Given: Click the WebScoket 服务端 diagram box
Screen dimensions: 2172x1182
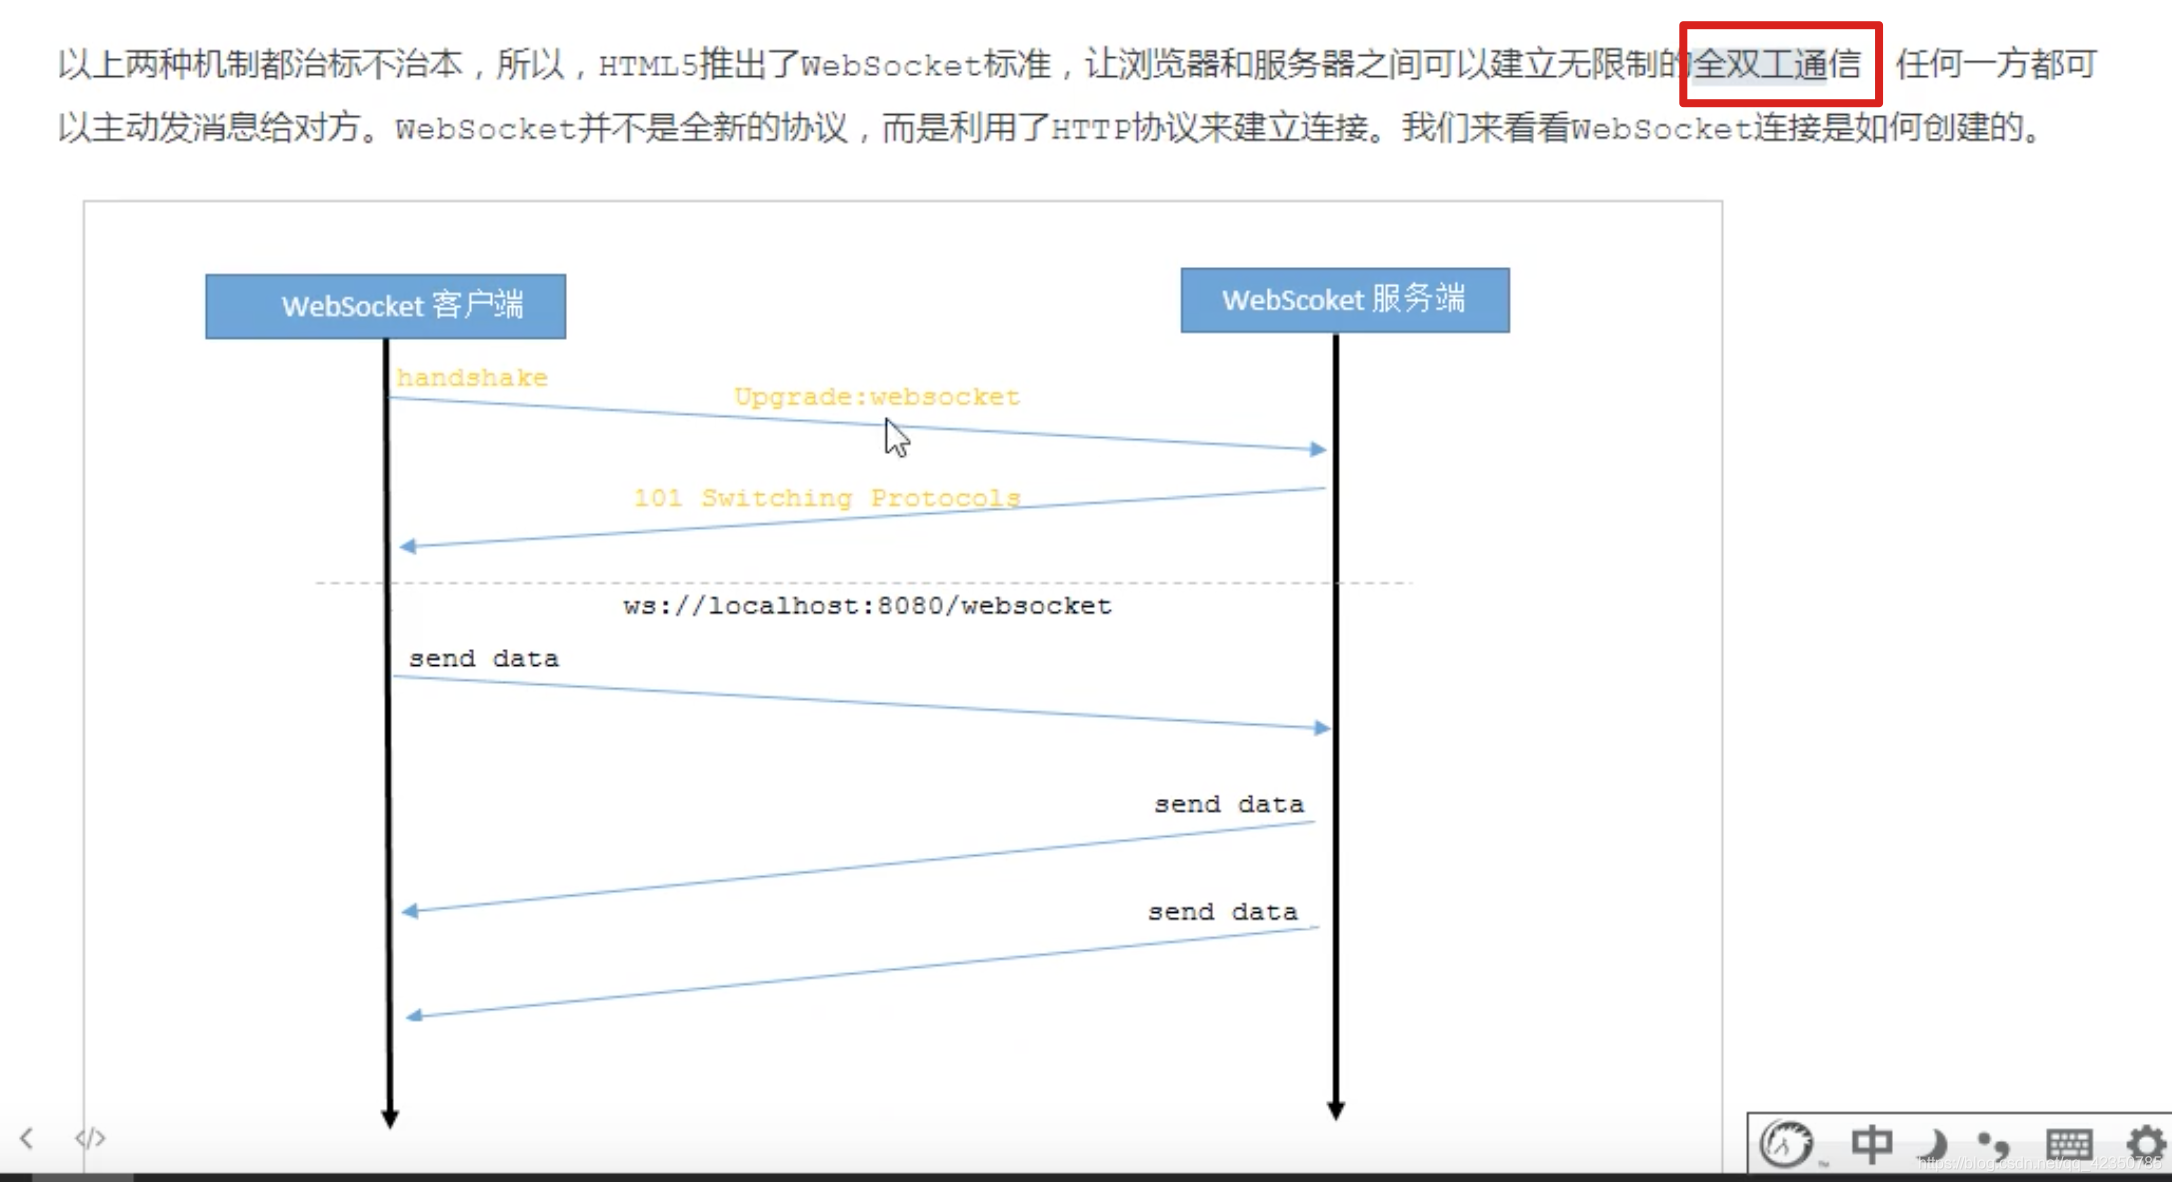Looking at the screenshot, I should (x=1345, y=300).
